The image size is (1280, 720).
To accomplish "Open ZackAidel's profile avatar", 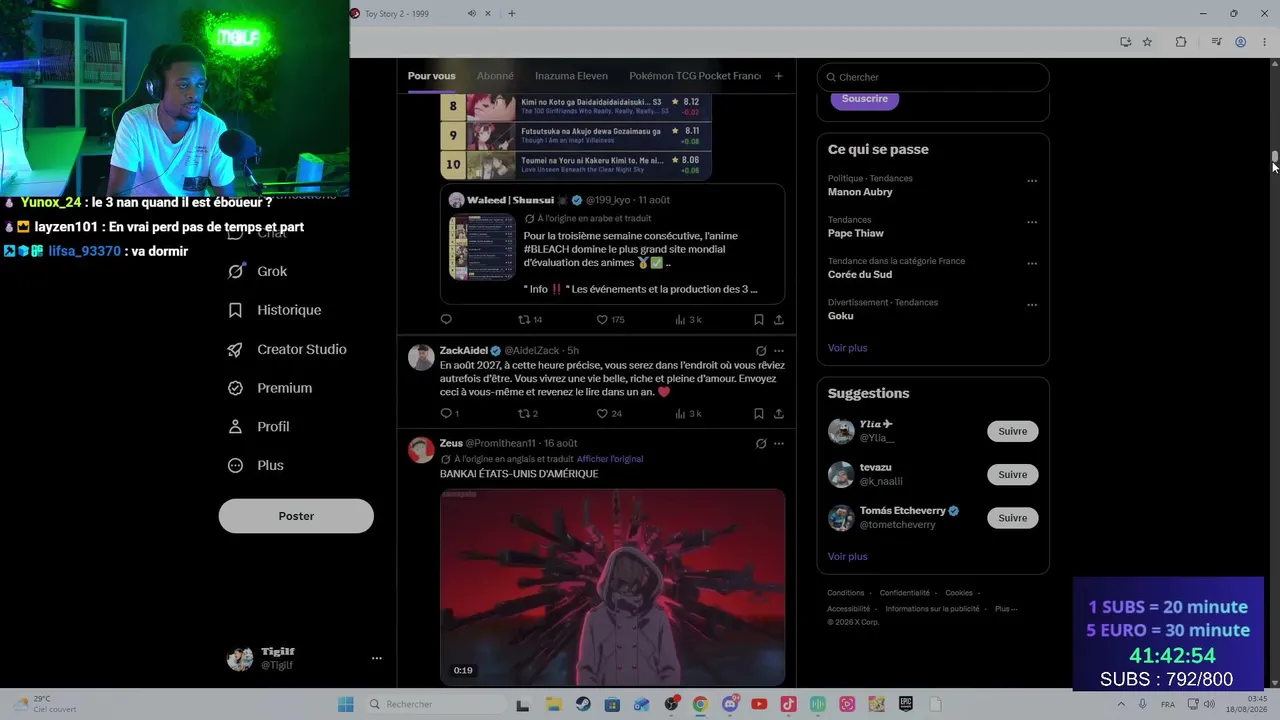I will click(421, 358).
